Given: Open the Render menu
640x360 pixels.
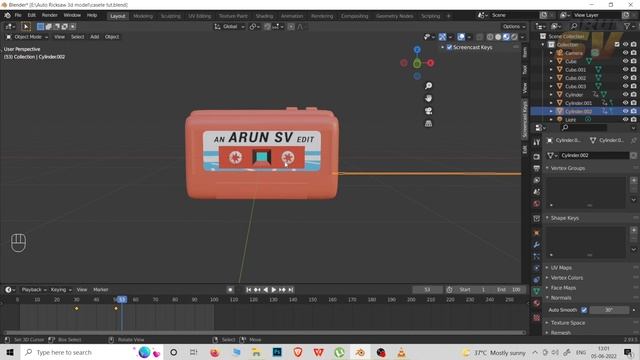Looking at the screenshot, I should [x=50, y=16].
